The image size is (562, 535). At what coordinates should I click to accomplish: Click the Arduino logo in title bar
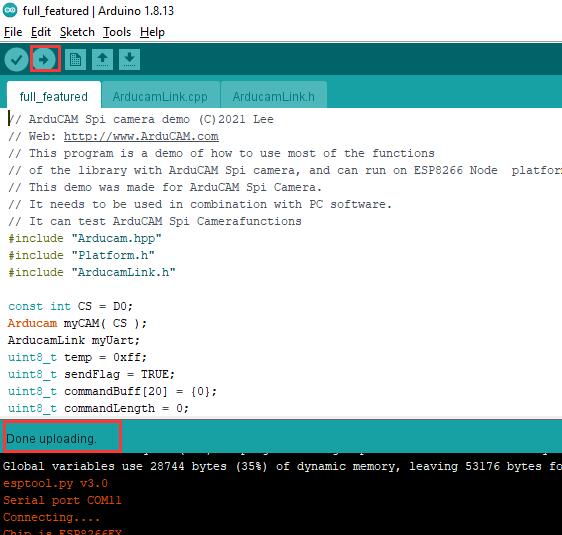pyautogui.click(x=10, y=10)
